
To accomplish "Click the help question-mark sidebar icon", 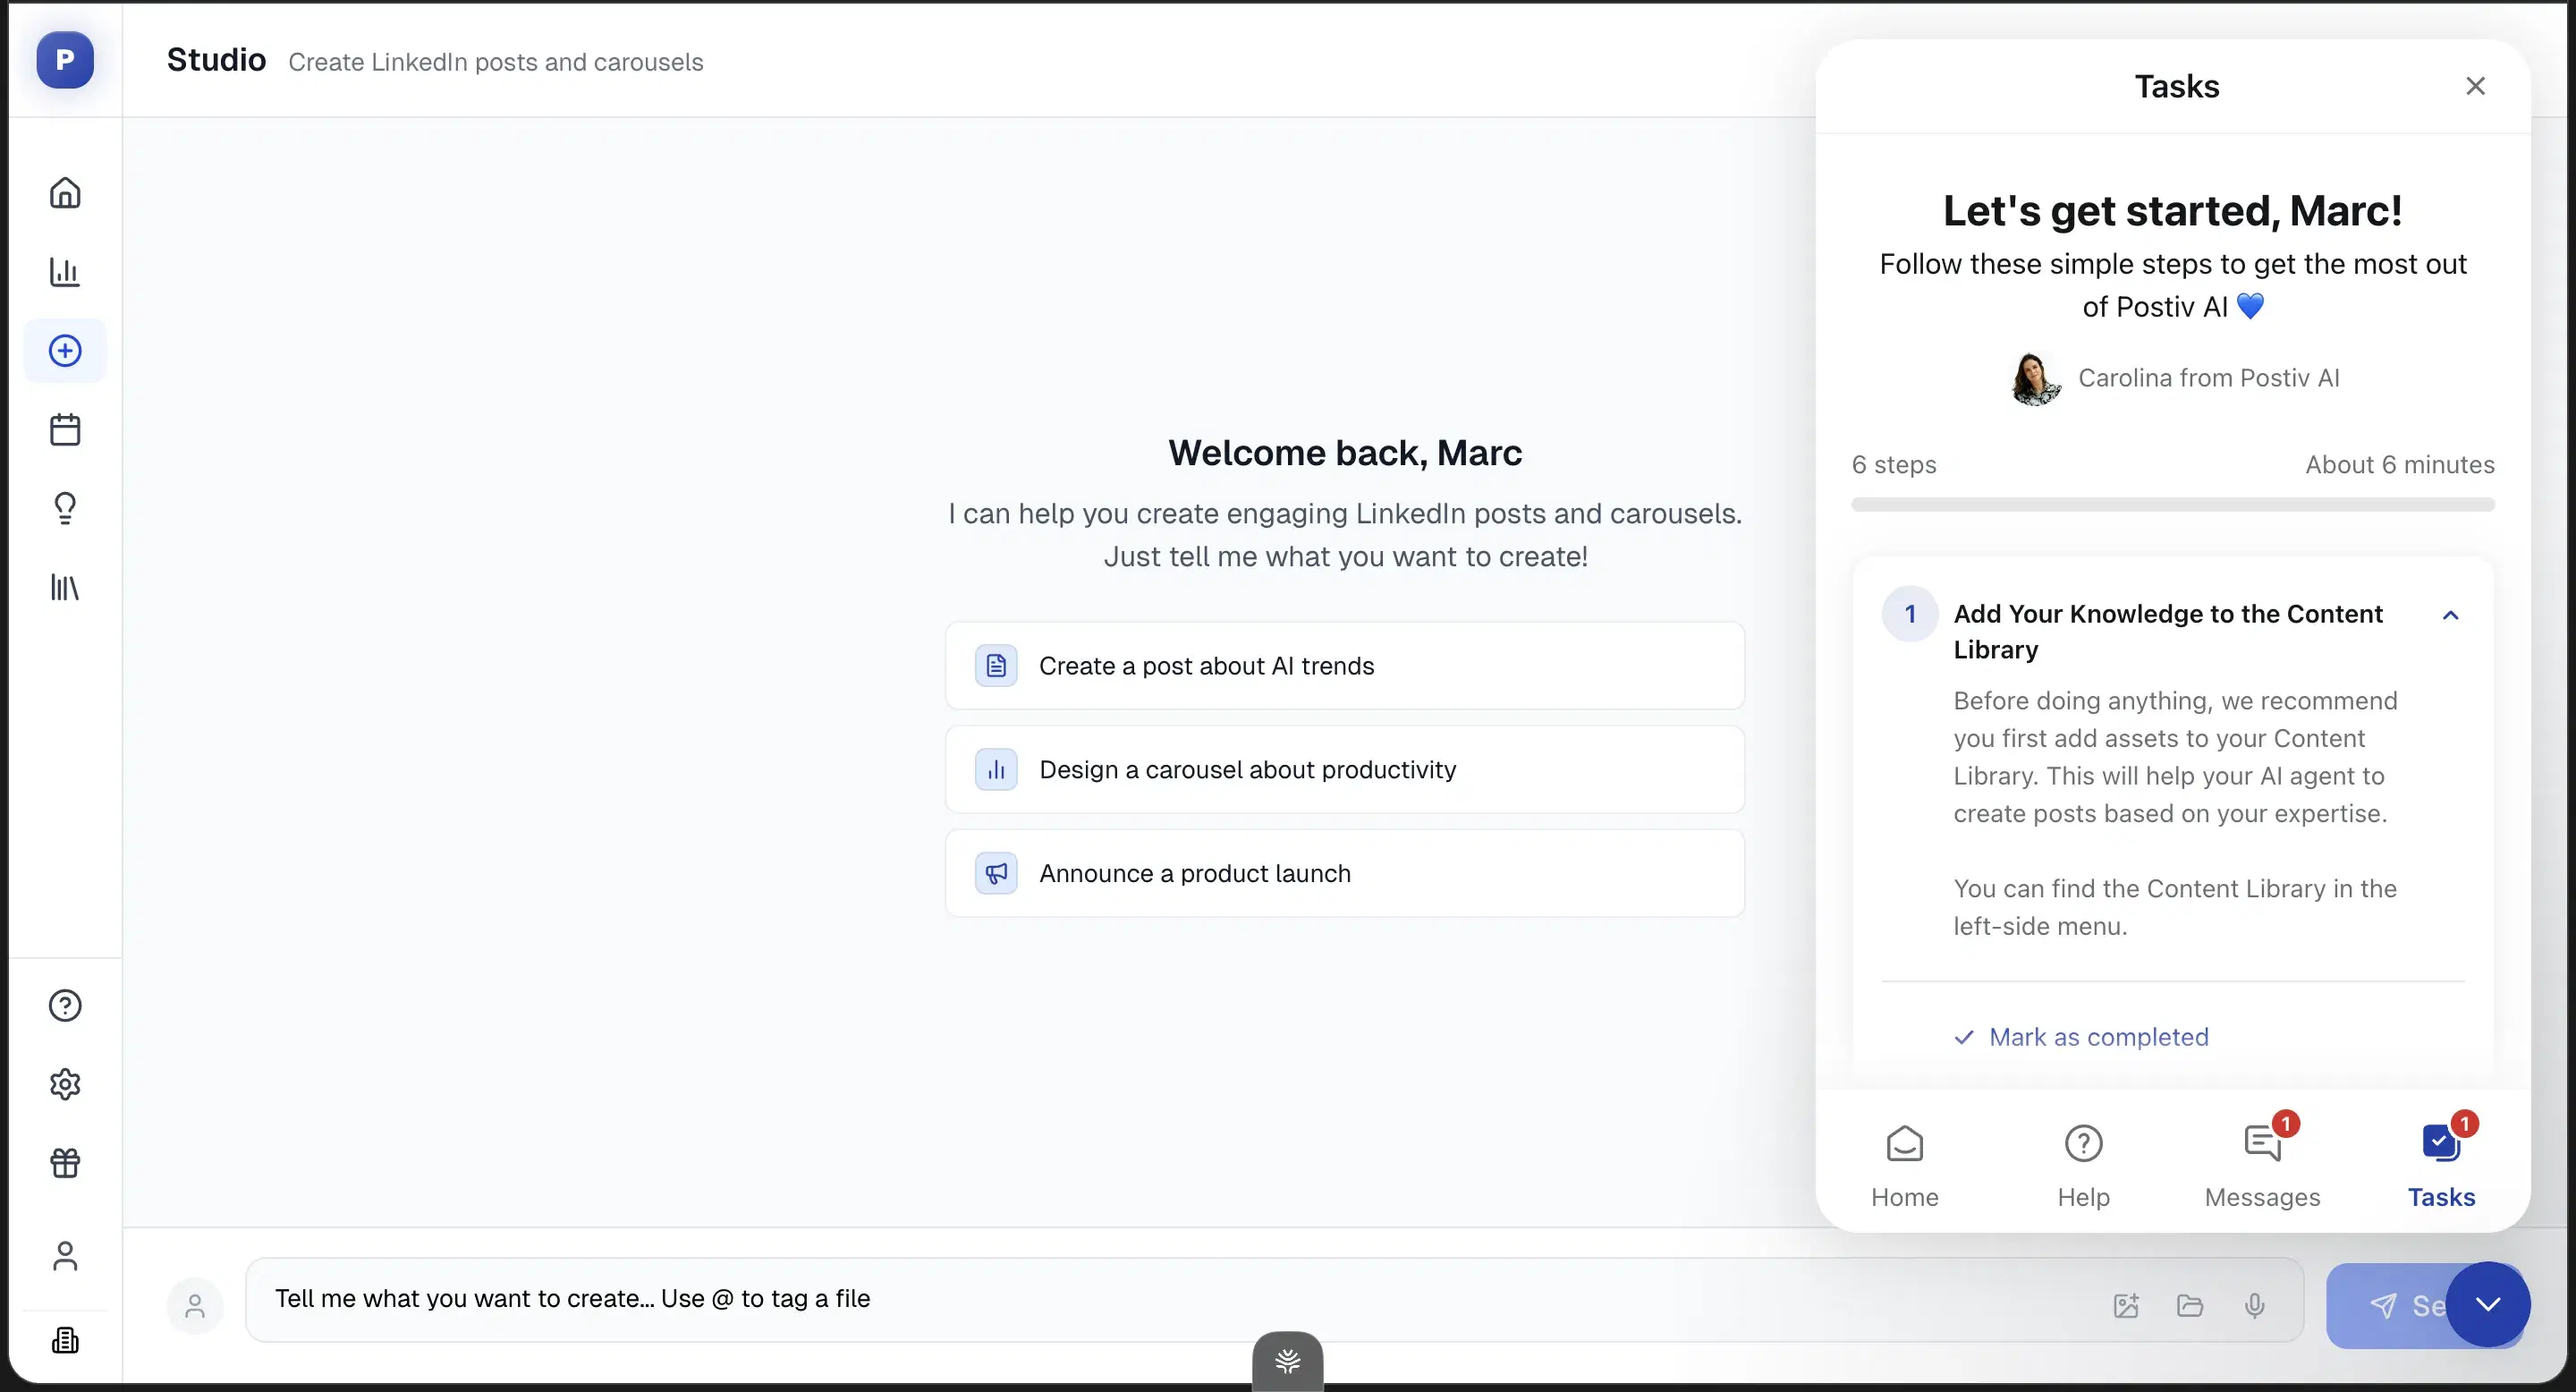I will coord(65,1005).
